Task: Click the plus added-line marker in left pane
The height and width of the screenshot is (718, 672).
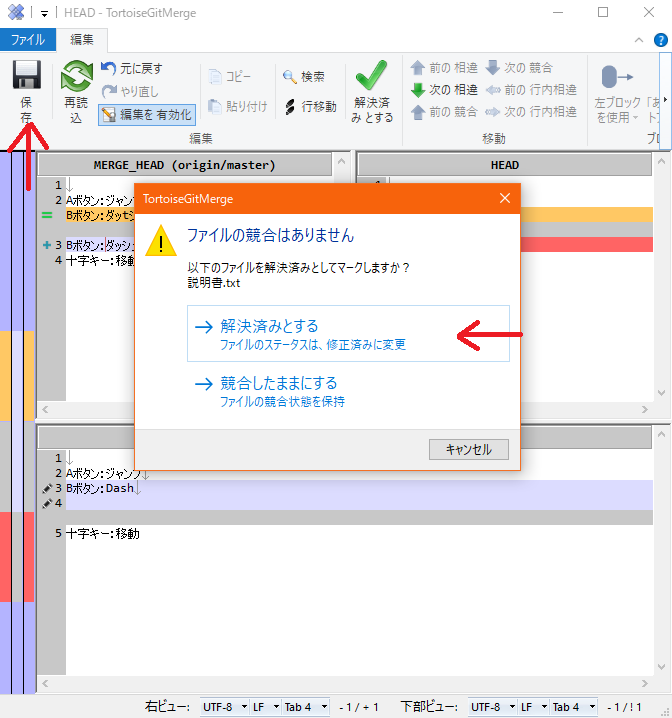Action: coord(46,245)
